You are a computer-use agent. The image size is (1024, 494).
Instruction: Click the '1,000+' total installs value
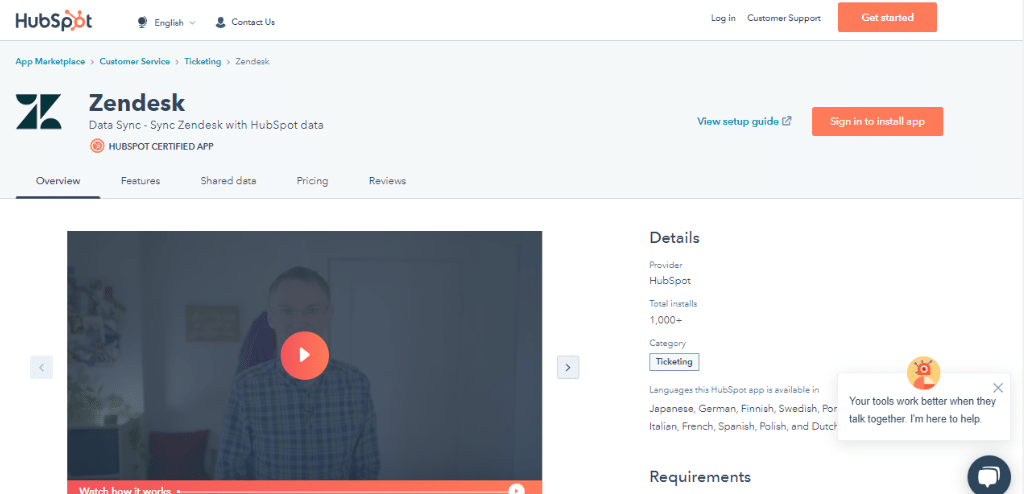(666, 320)
